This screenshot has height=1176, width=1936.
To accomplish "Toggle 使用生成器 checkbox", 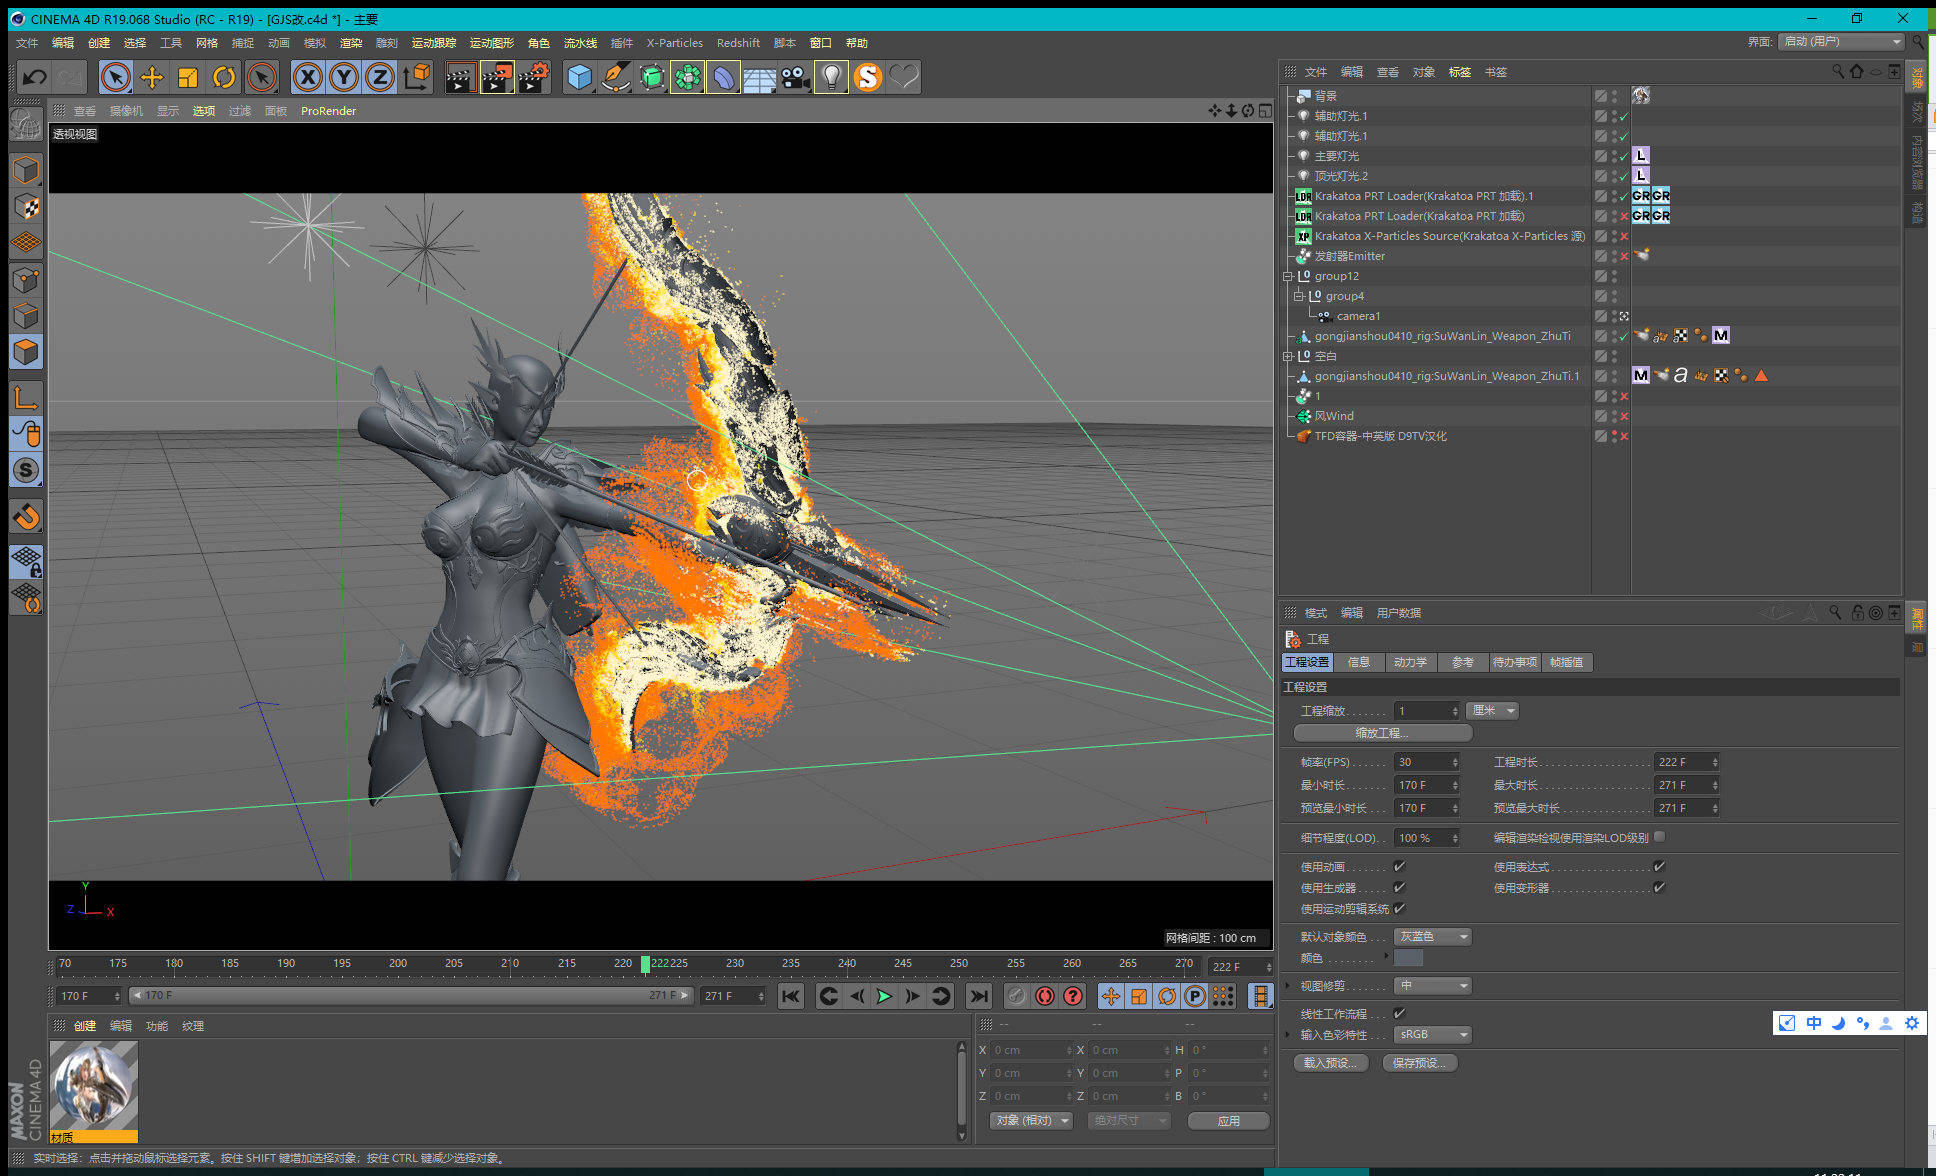I will (x=1399, y=888).
